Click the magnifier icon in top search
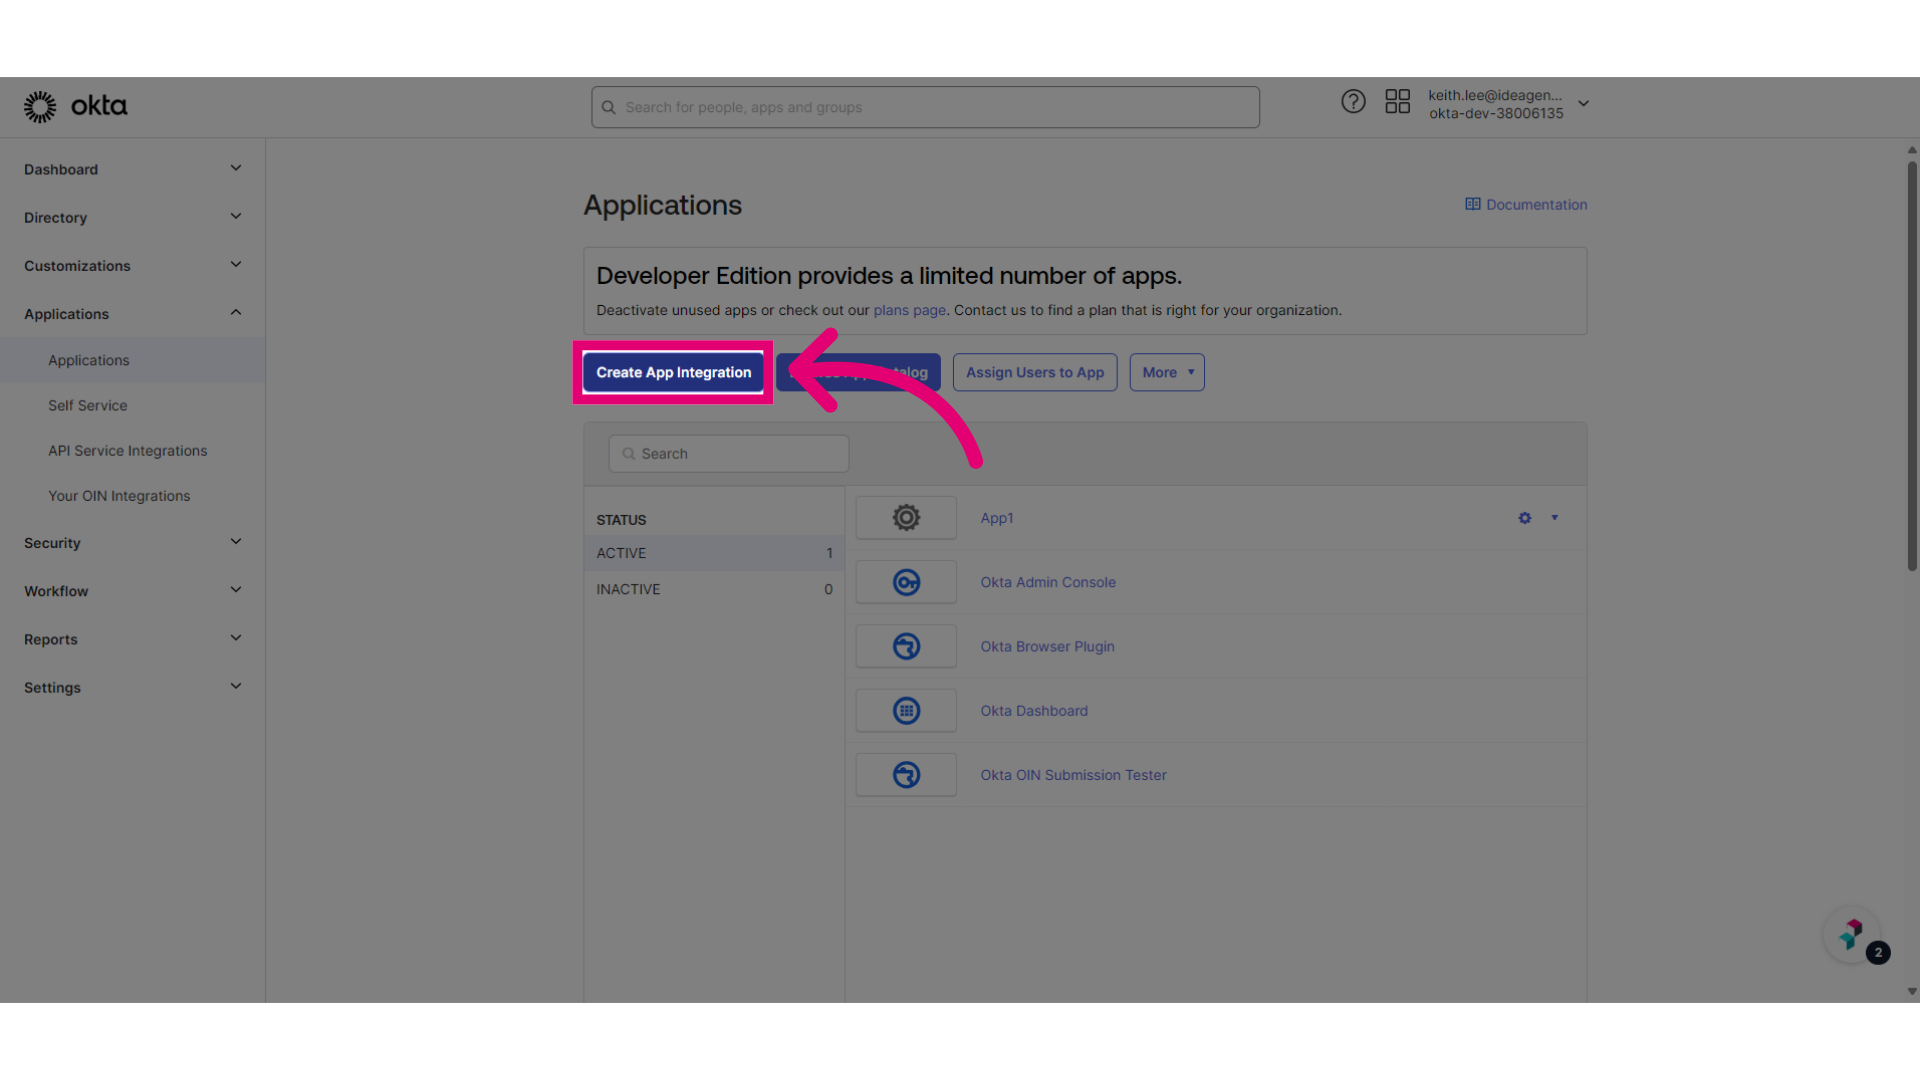 click(x=608, y=108)
